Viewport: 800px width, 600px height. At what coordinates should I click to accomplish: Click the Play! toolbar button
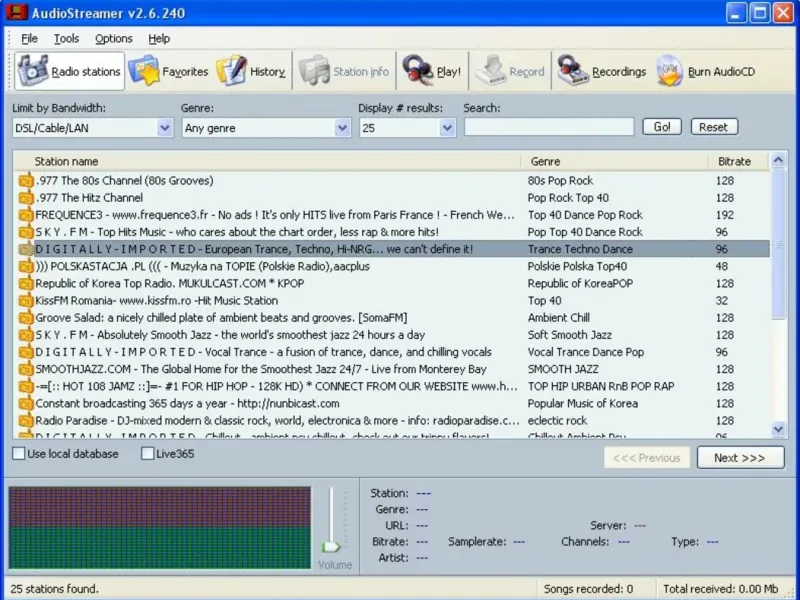[x=432, y=72]
